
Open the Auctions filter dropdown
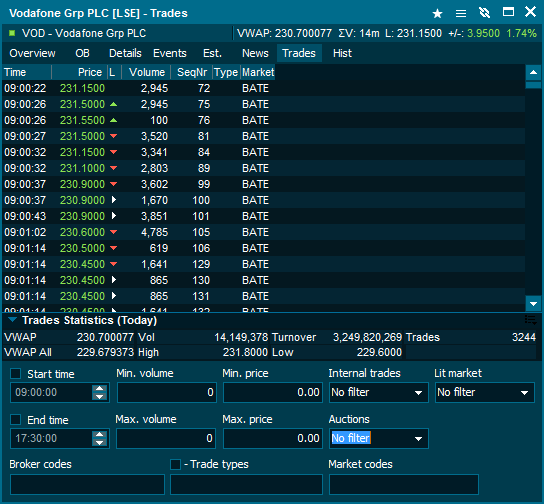pos(379,438)
